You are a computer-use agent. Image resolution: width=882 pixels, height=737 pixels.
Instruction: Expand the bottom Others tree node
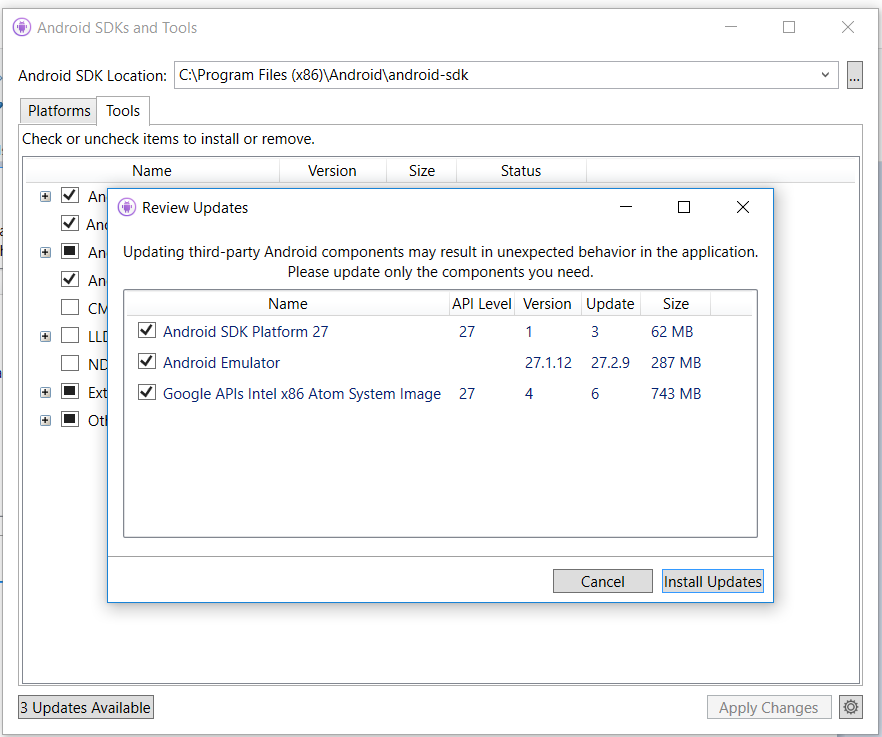[45, 420]
